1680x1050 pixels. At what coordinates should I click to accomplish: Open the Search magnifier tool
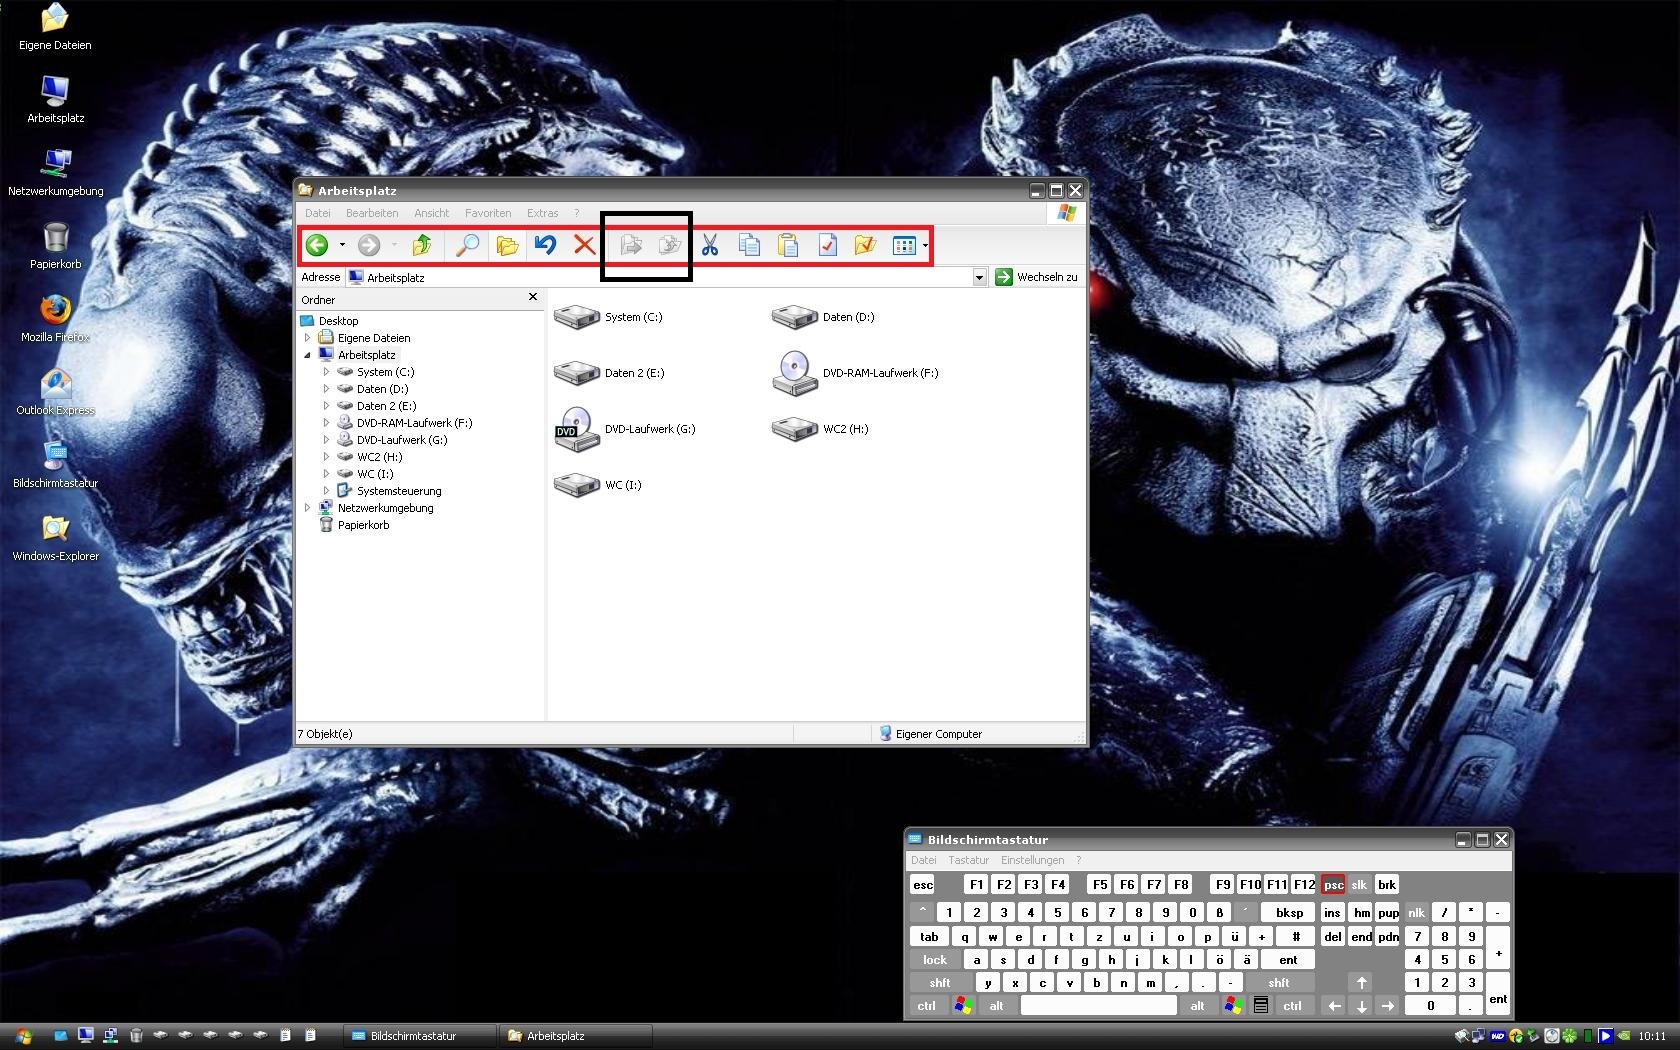point(467,245)
